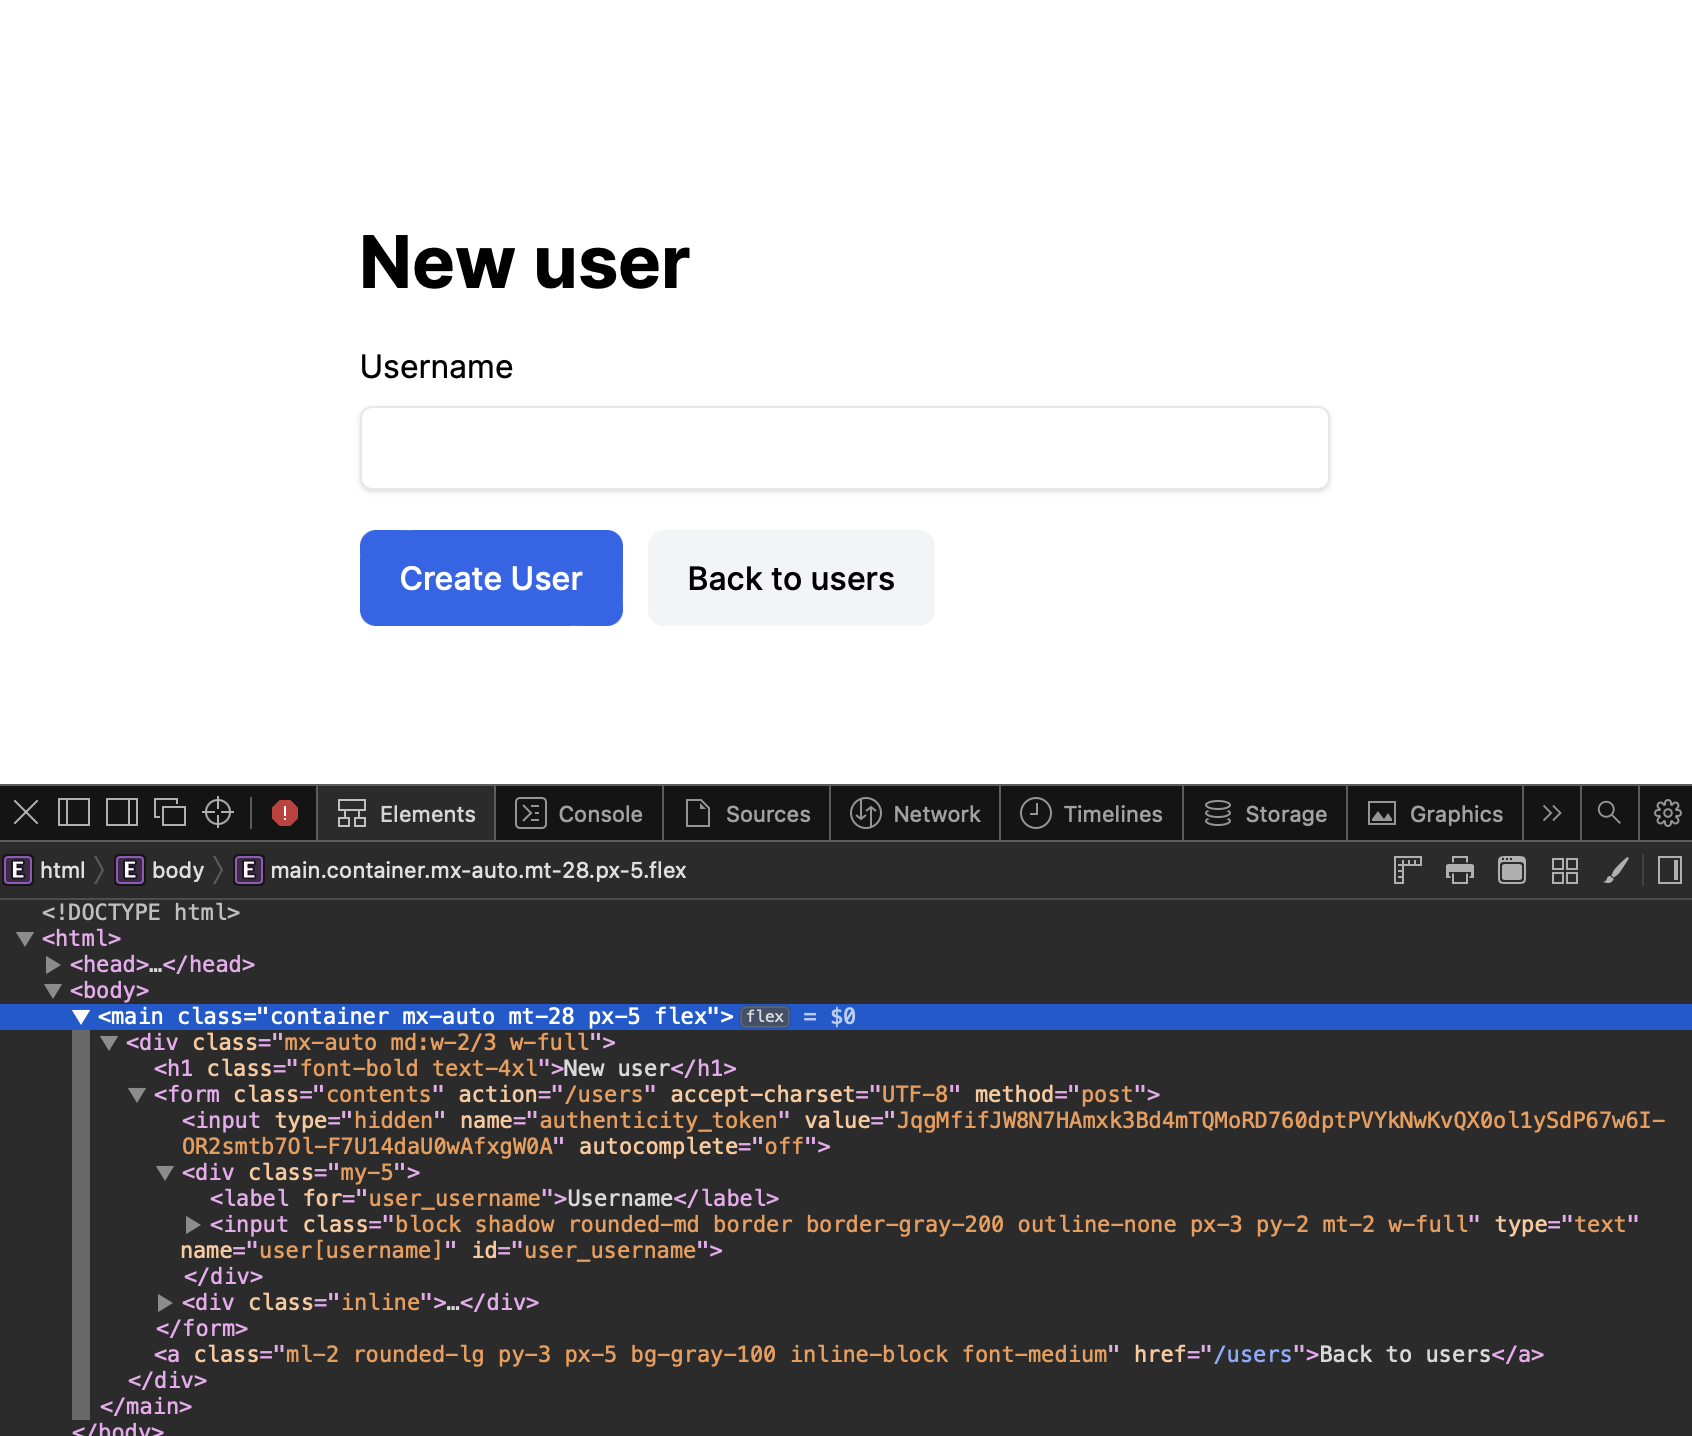Click the red error indicator icon

pos(285,813)
